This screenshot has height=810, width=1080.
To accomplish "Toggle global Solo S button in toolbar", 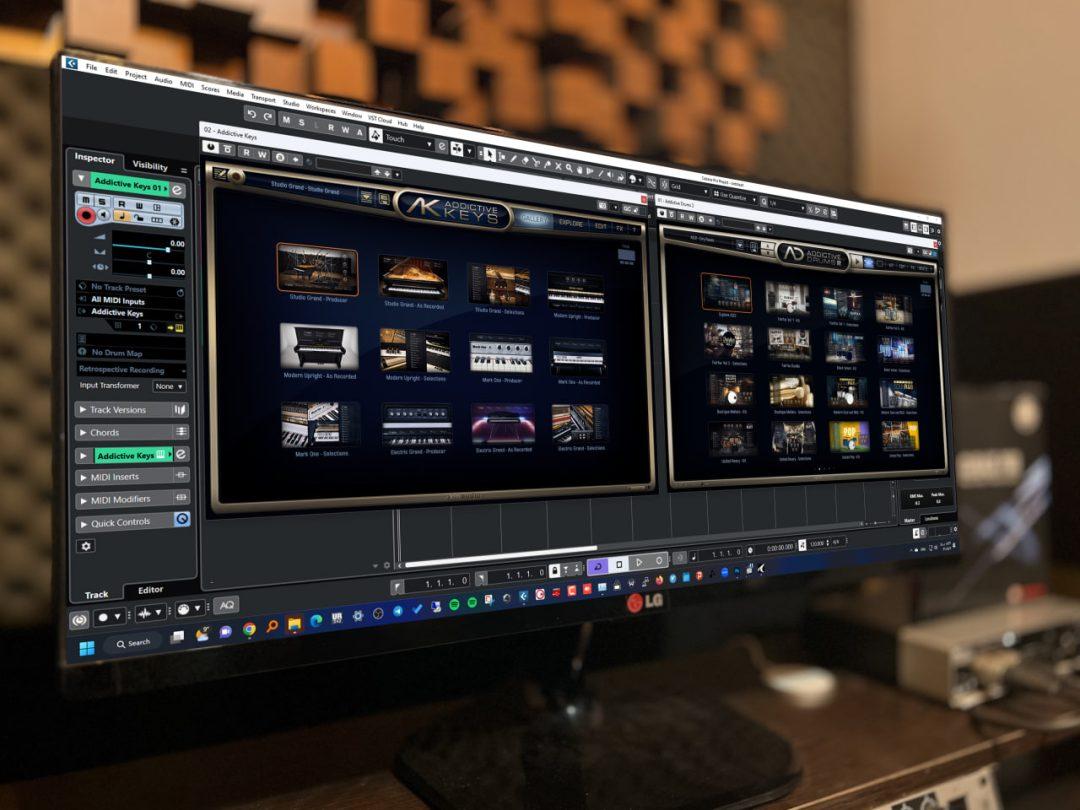I will coord(302,123).
